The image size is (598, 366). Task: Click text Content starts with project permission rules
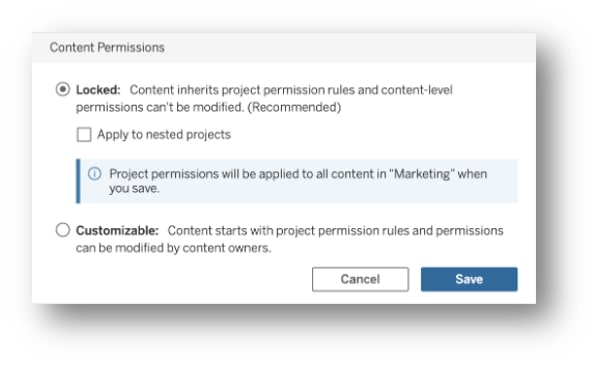(288, 231)
